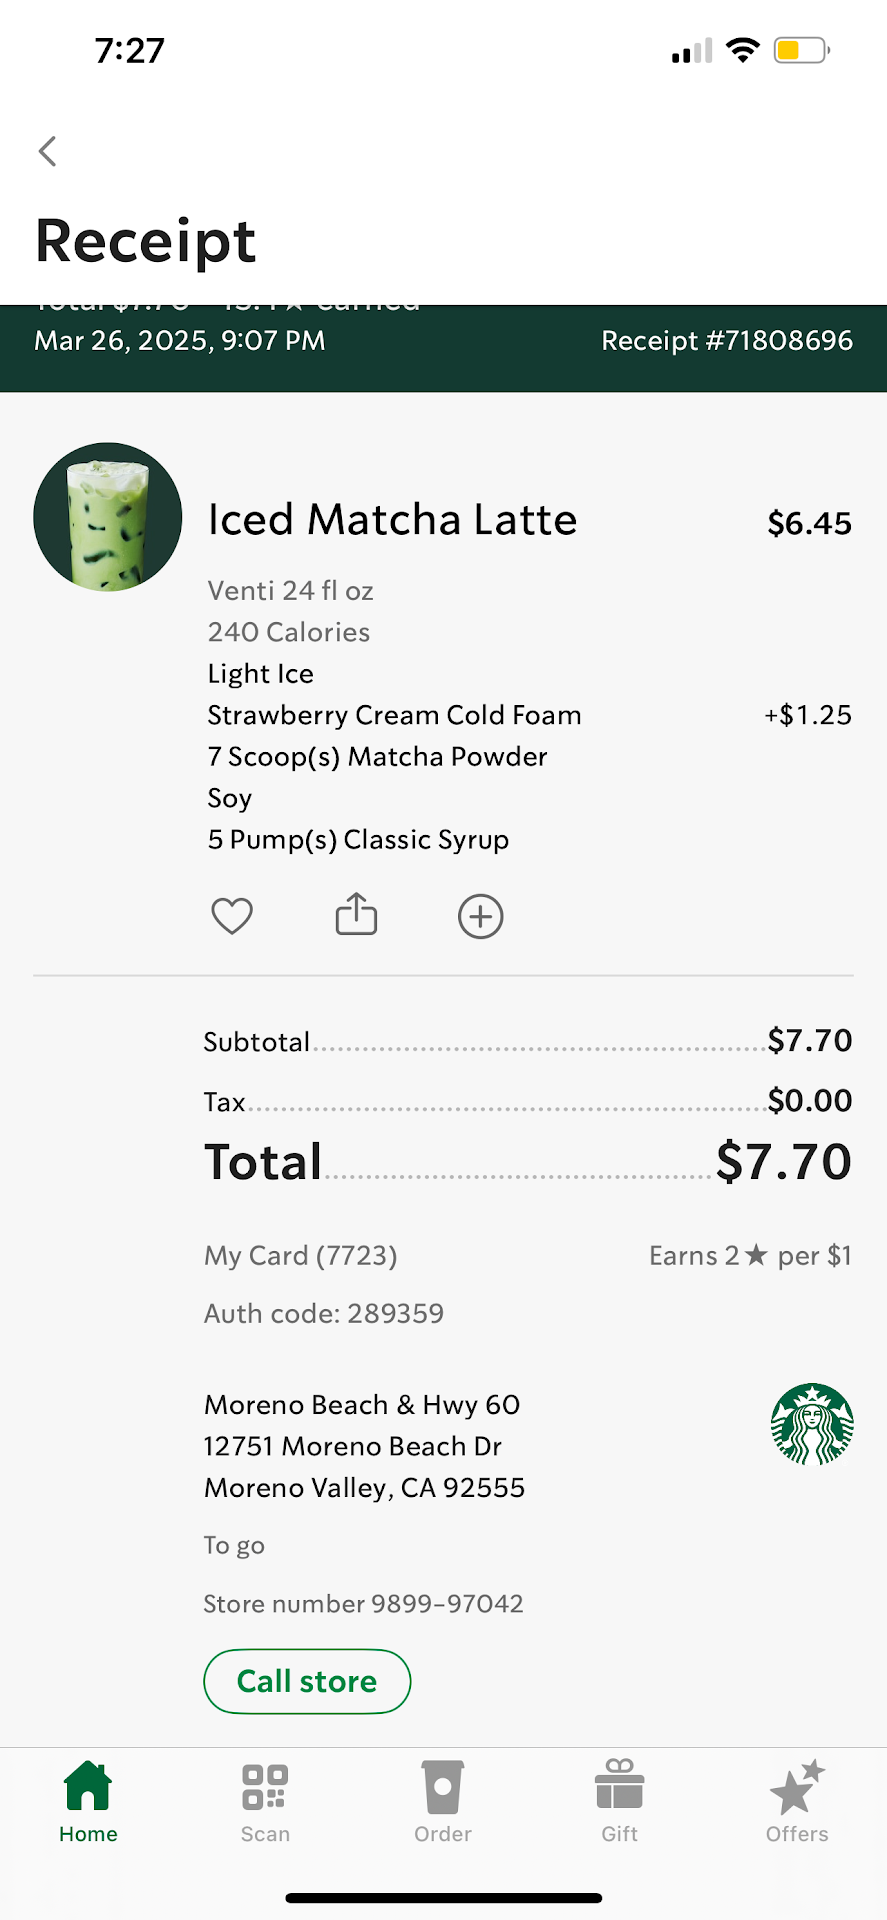Tap the Starbucks siren logo
Image resolution: width=887 pixels, height=1920 pixels.
(x=812, y=1425)
